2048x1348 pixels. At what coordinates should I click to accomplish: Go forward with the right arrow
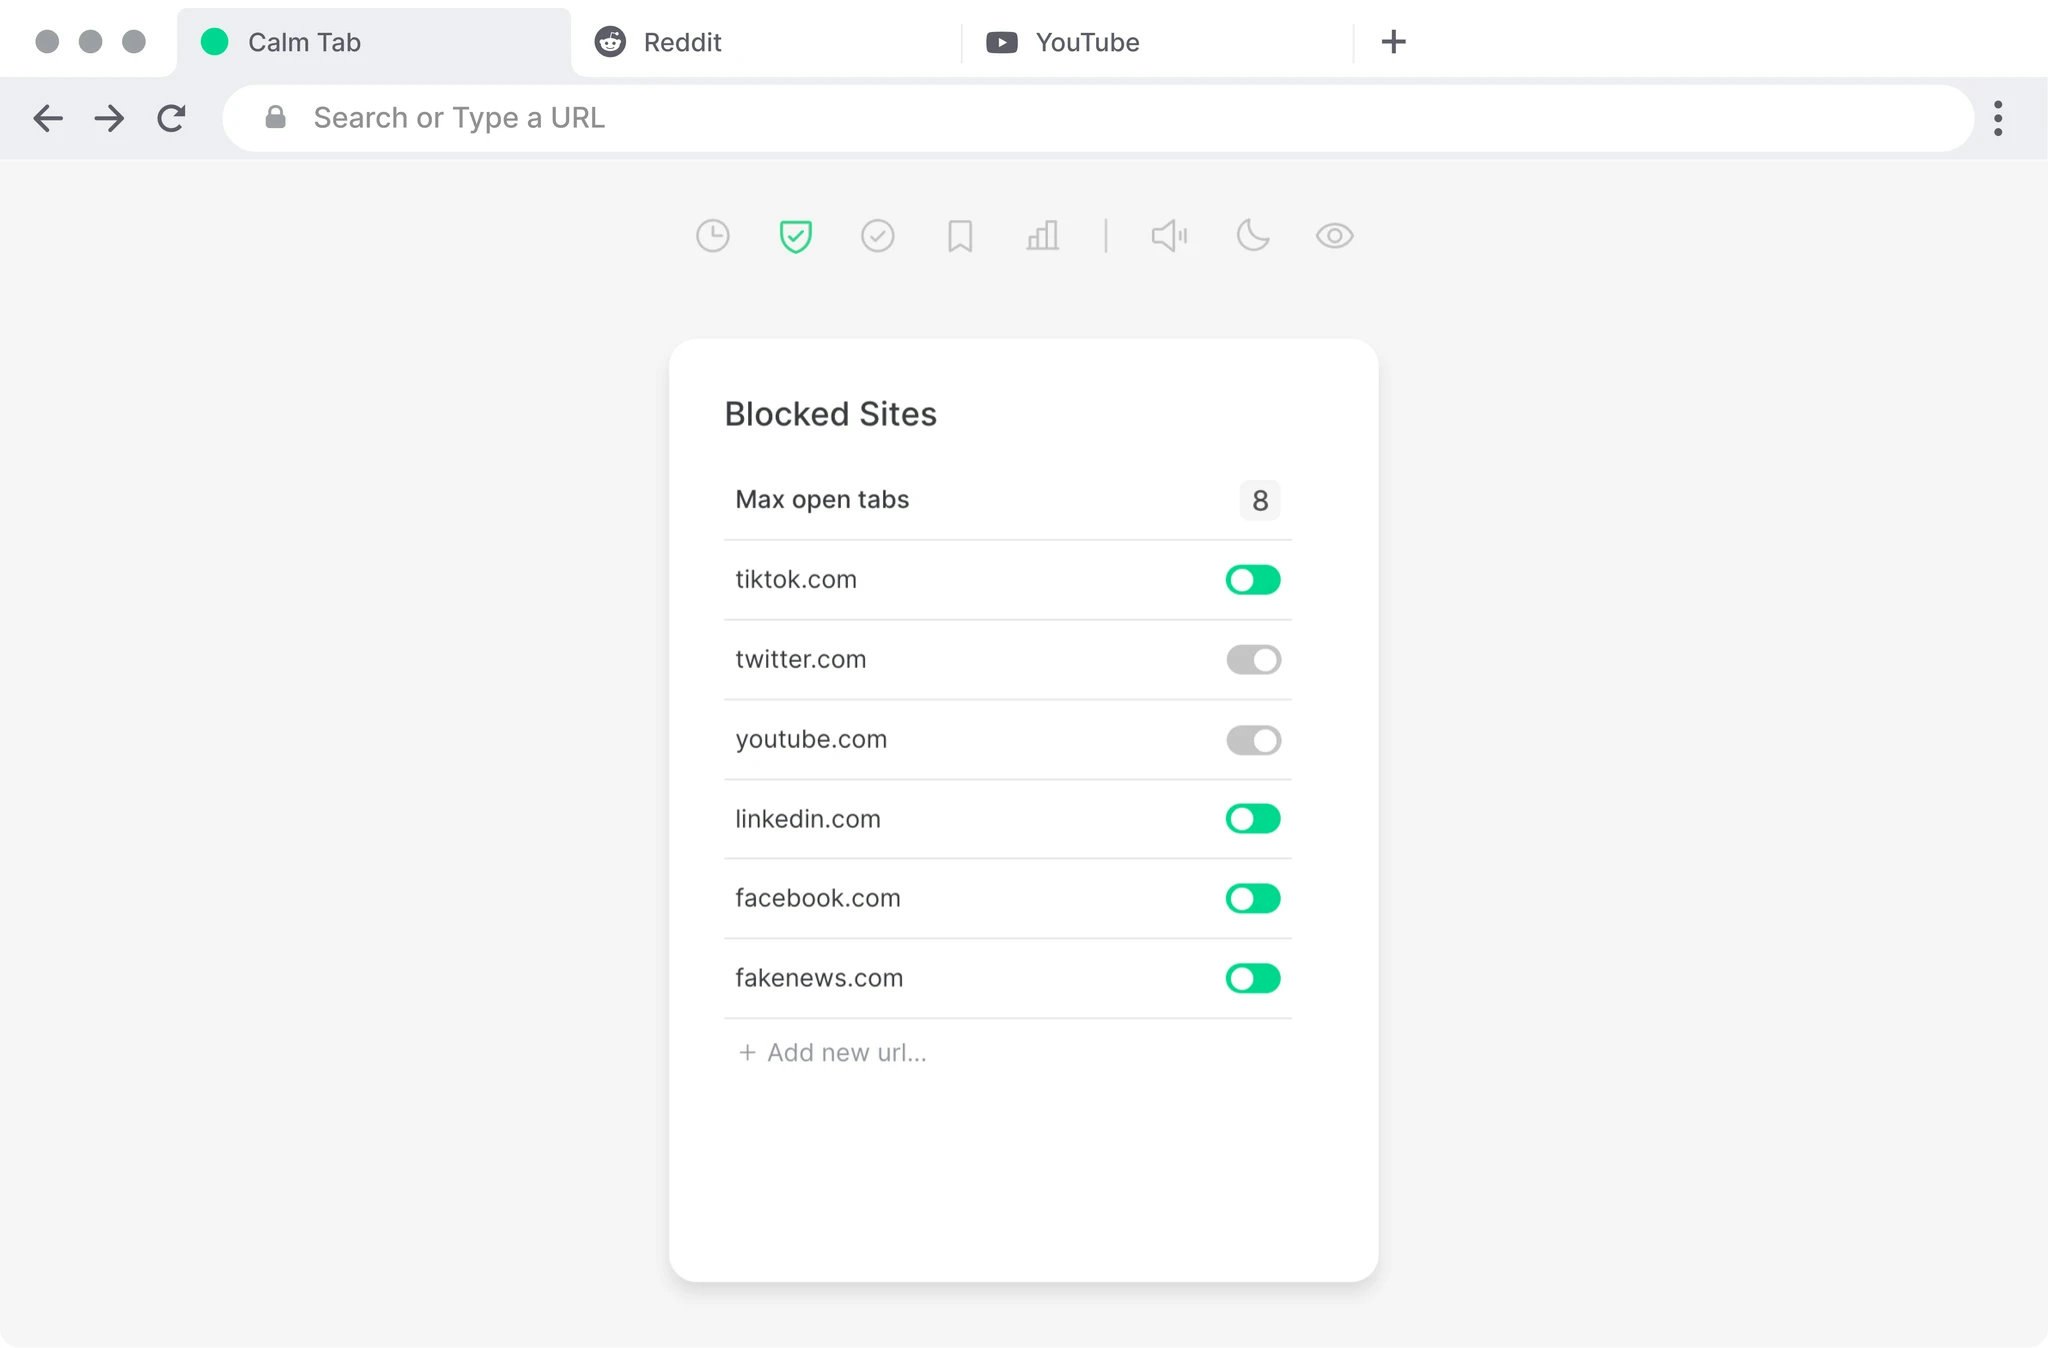(109, 118)
